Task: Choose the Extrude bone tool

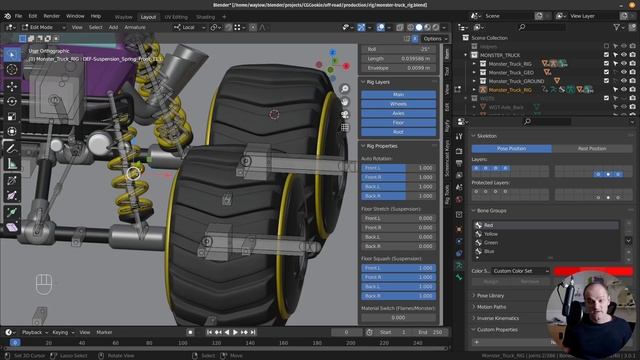Action: point(12,212)
